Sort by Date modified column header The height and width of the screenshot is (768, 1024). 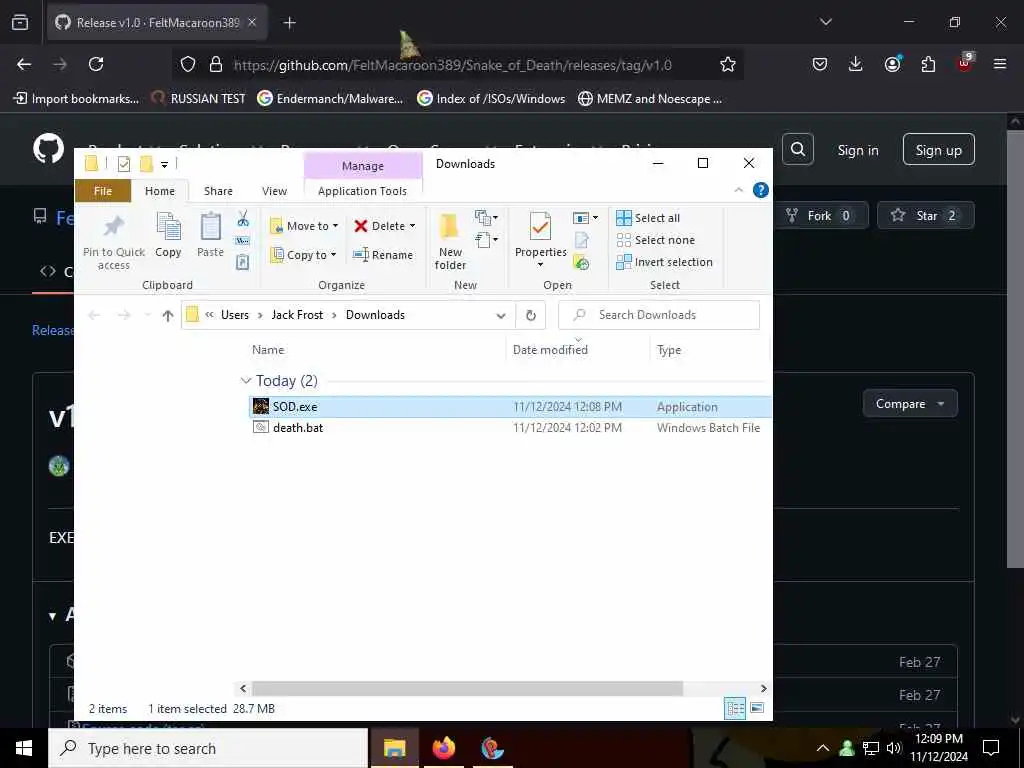[550, 350]
